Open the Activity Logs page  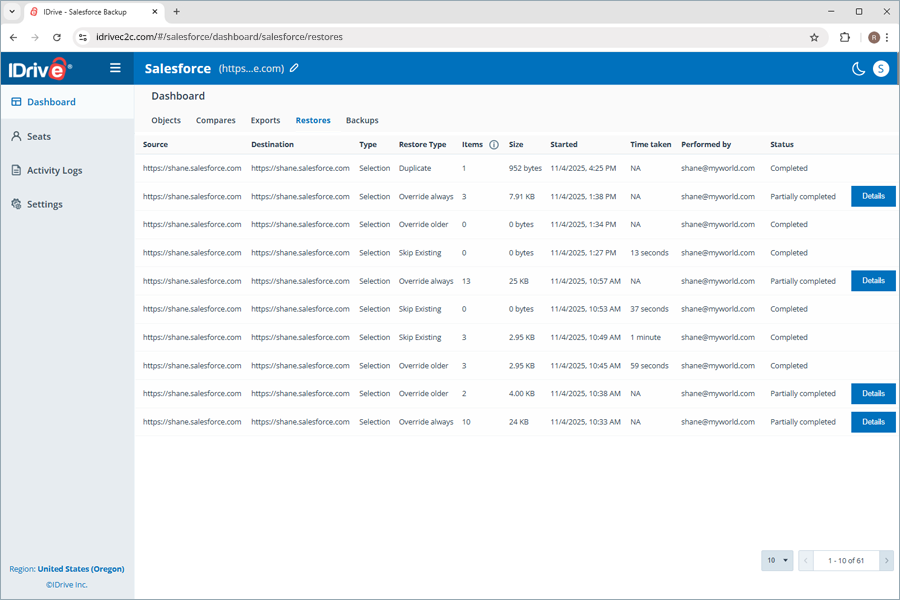coord(54,170)
